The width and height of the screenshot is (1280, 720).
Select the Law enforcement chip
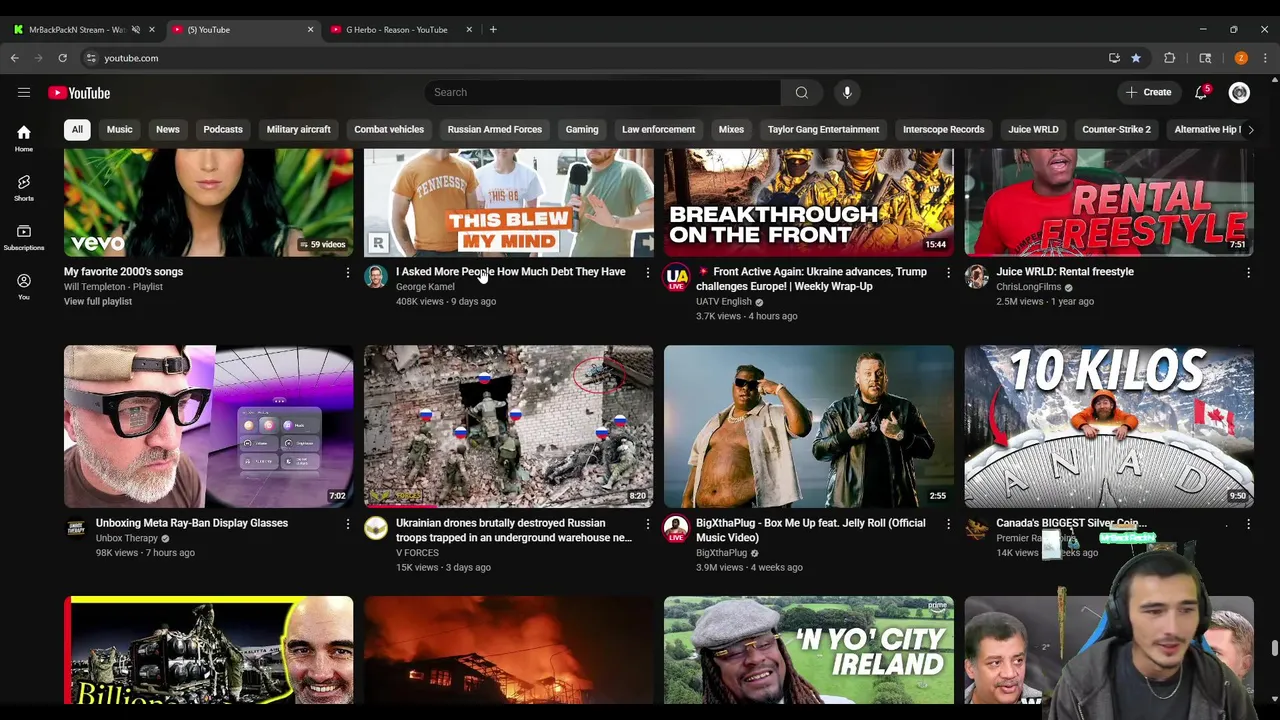coord(658,129)
